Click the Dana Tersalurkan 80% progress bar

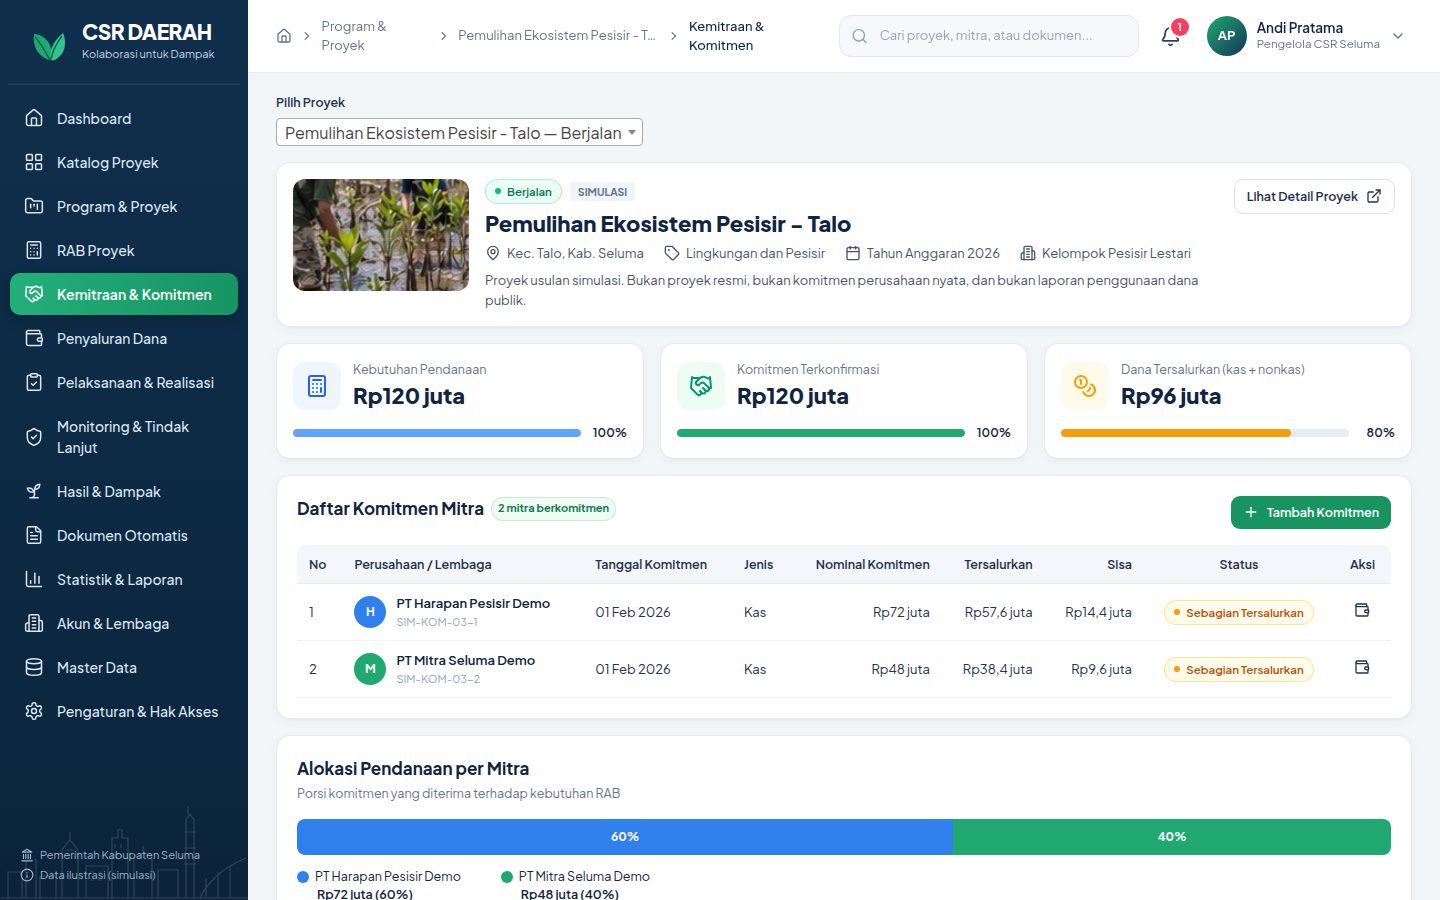[1205, 433]
